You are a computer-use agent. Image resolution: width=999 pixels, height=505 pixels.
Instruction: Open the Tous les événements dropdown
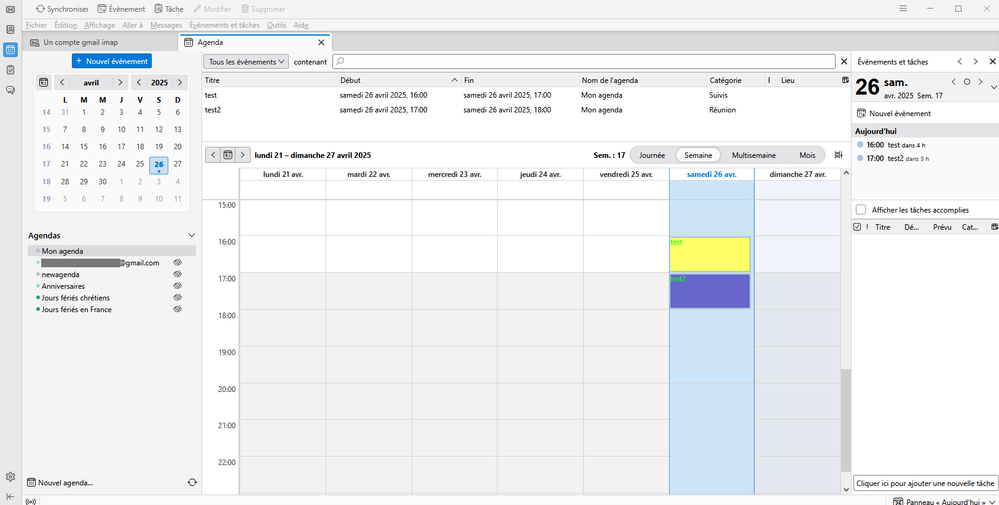tap(247, 62)
